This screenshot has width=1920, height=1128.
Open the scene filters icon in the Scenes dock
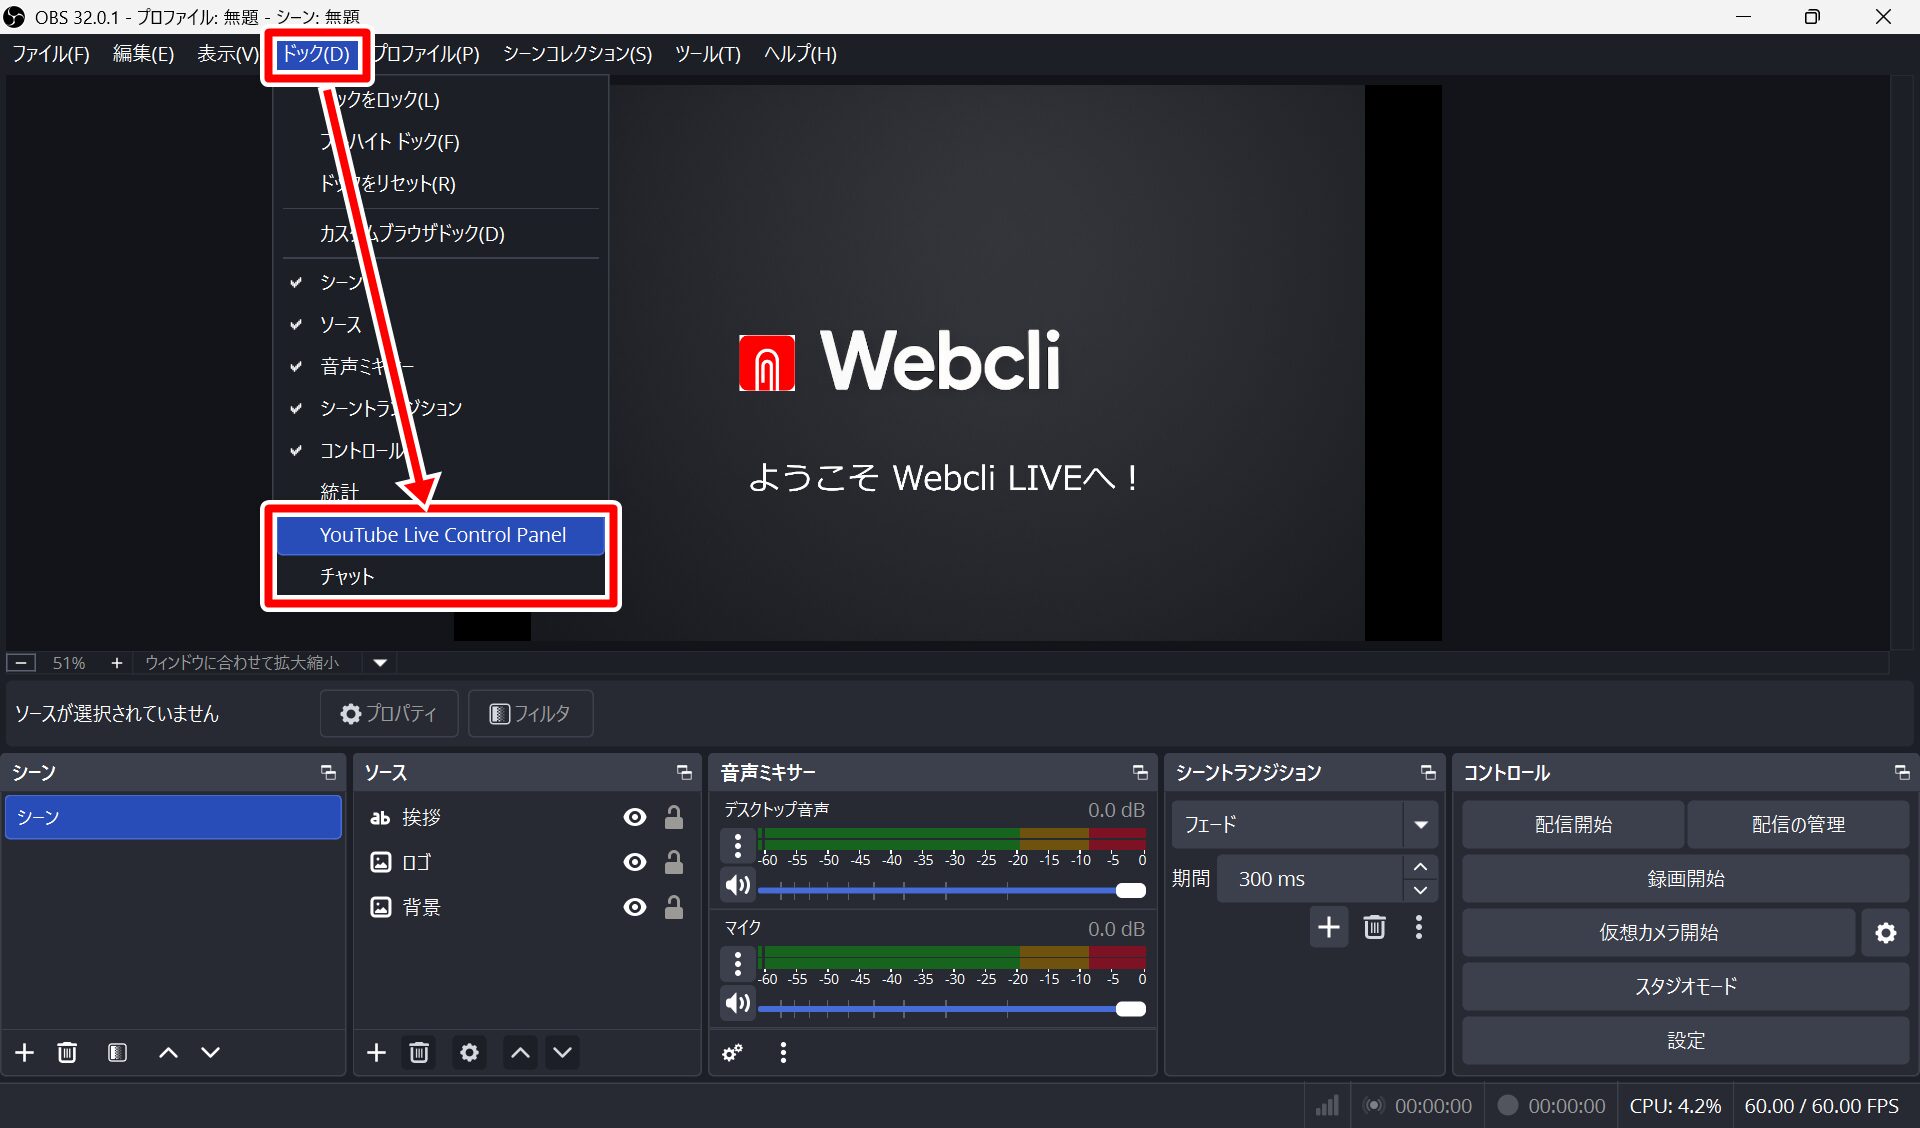(117, 1052)
